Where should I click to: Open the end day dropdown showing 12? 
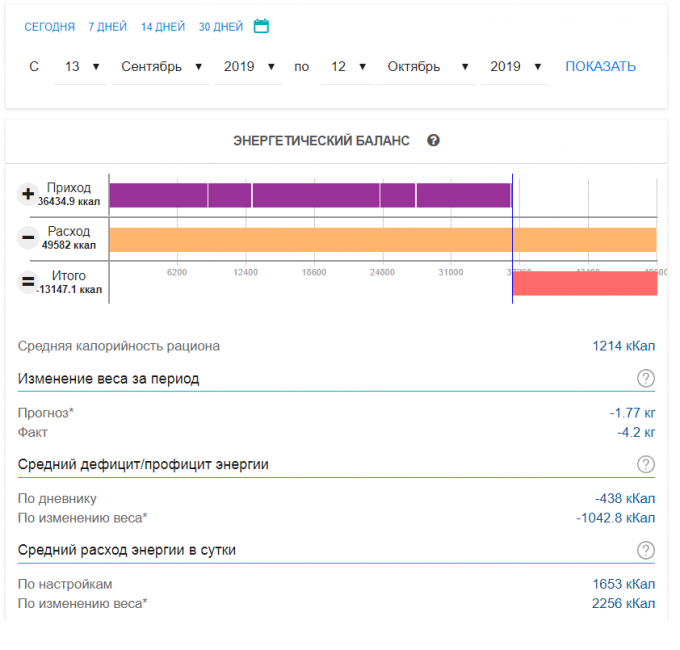pos(347,67)
